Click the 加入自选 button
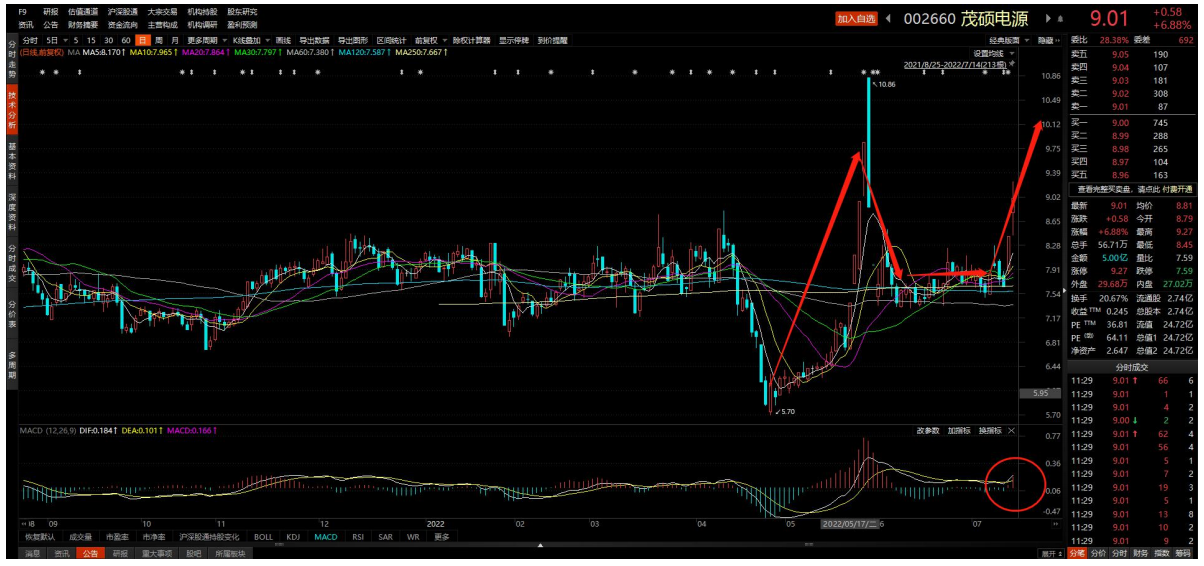 [857, 18]
